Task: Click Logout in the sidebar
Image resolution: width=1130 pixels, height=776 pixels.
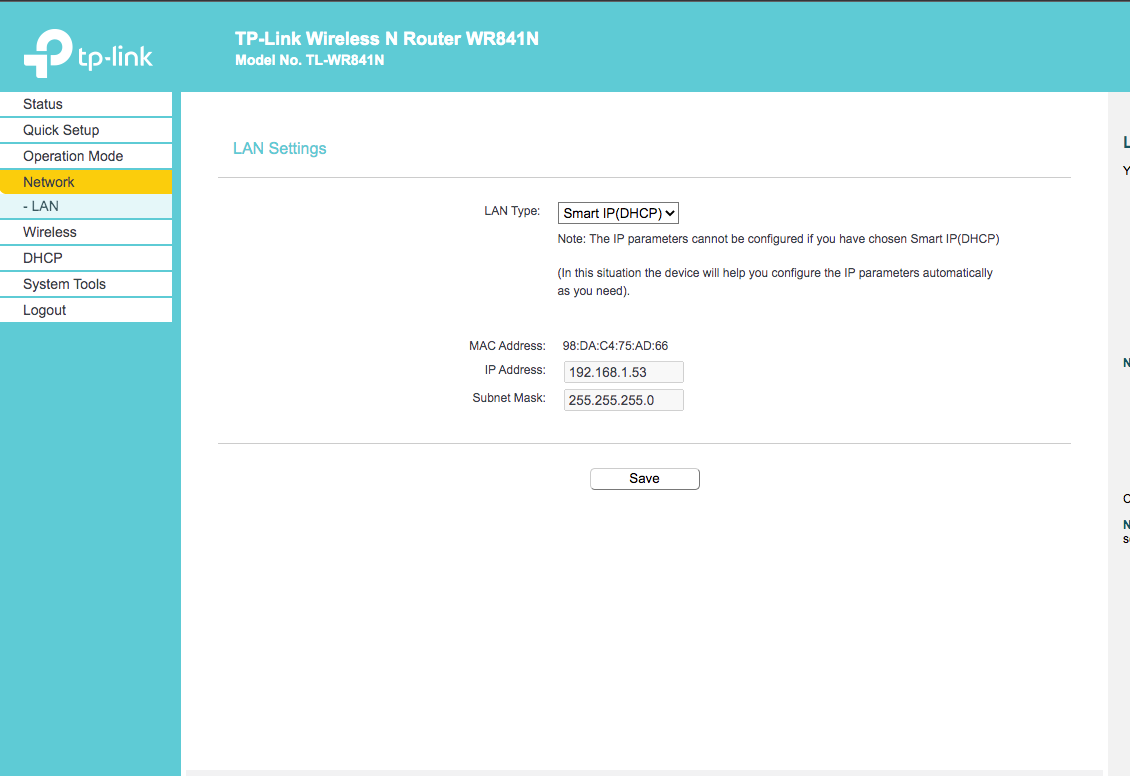Action: 86,310
